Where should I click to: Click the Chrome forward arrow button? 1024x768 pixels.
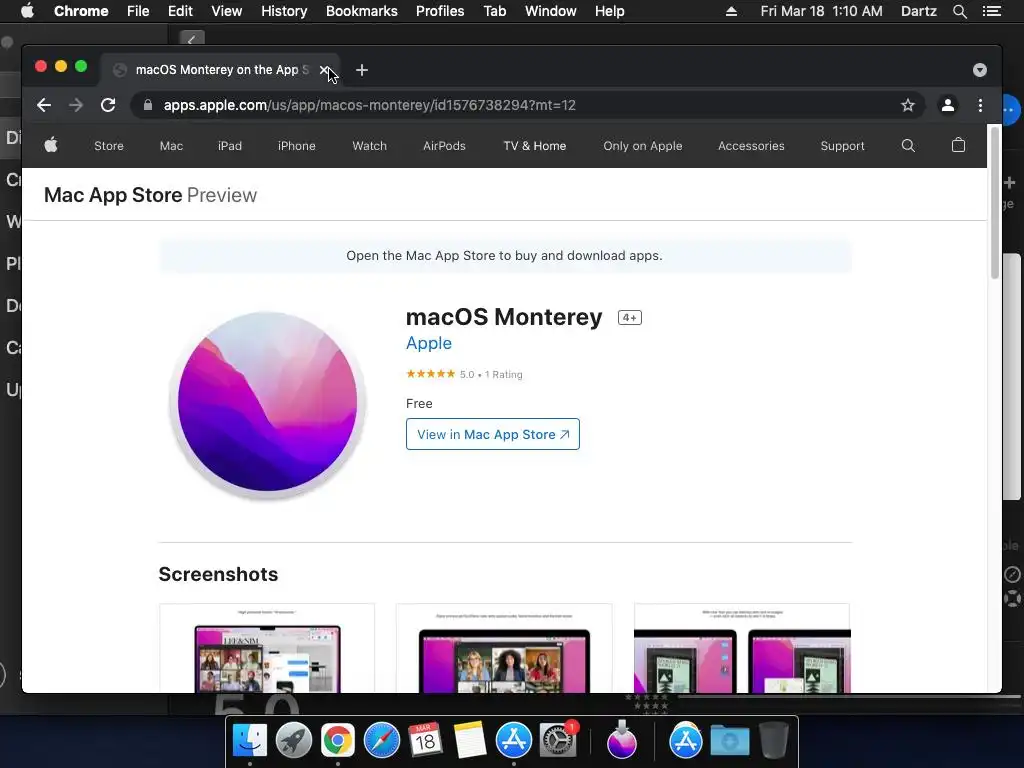pyautogui.click(x=76, y=105)
